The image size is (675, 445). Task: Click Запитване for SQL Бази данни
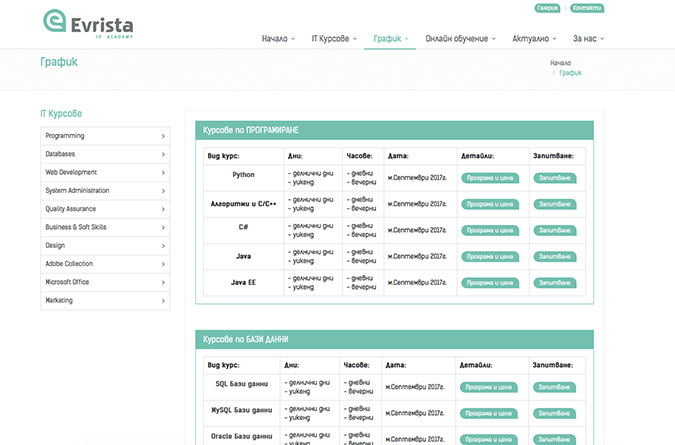(554, 387)
